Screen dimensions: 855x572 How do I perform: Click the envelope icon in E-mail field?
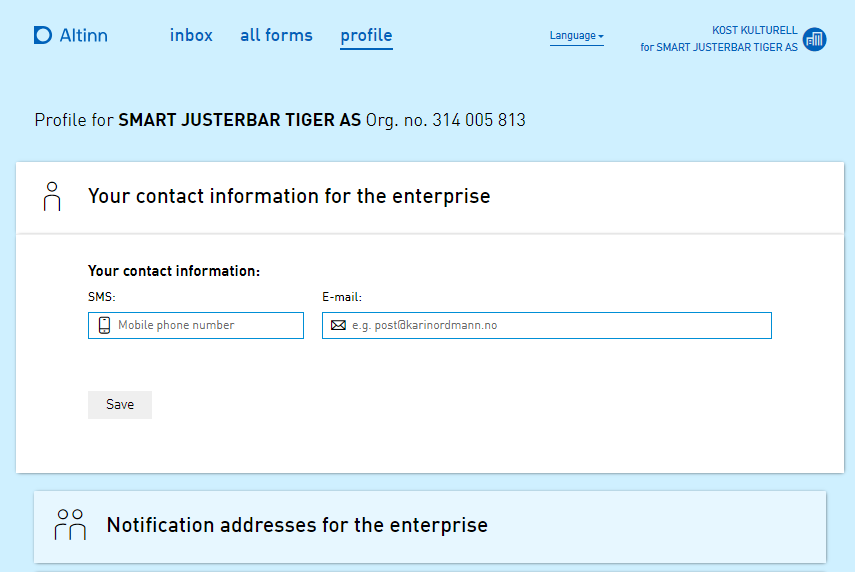[338, 325]
